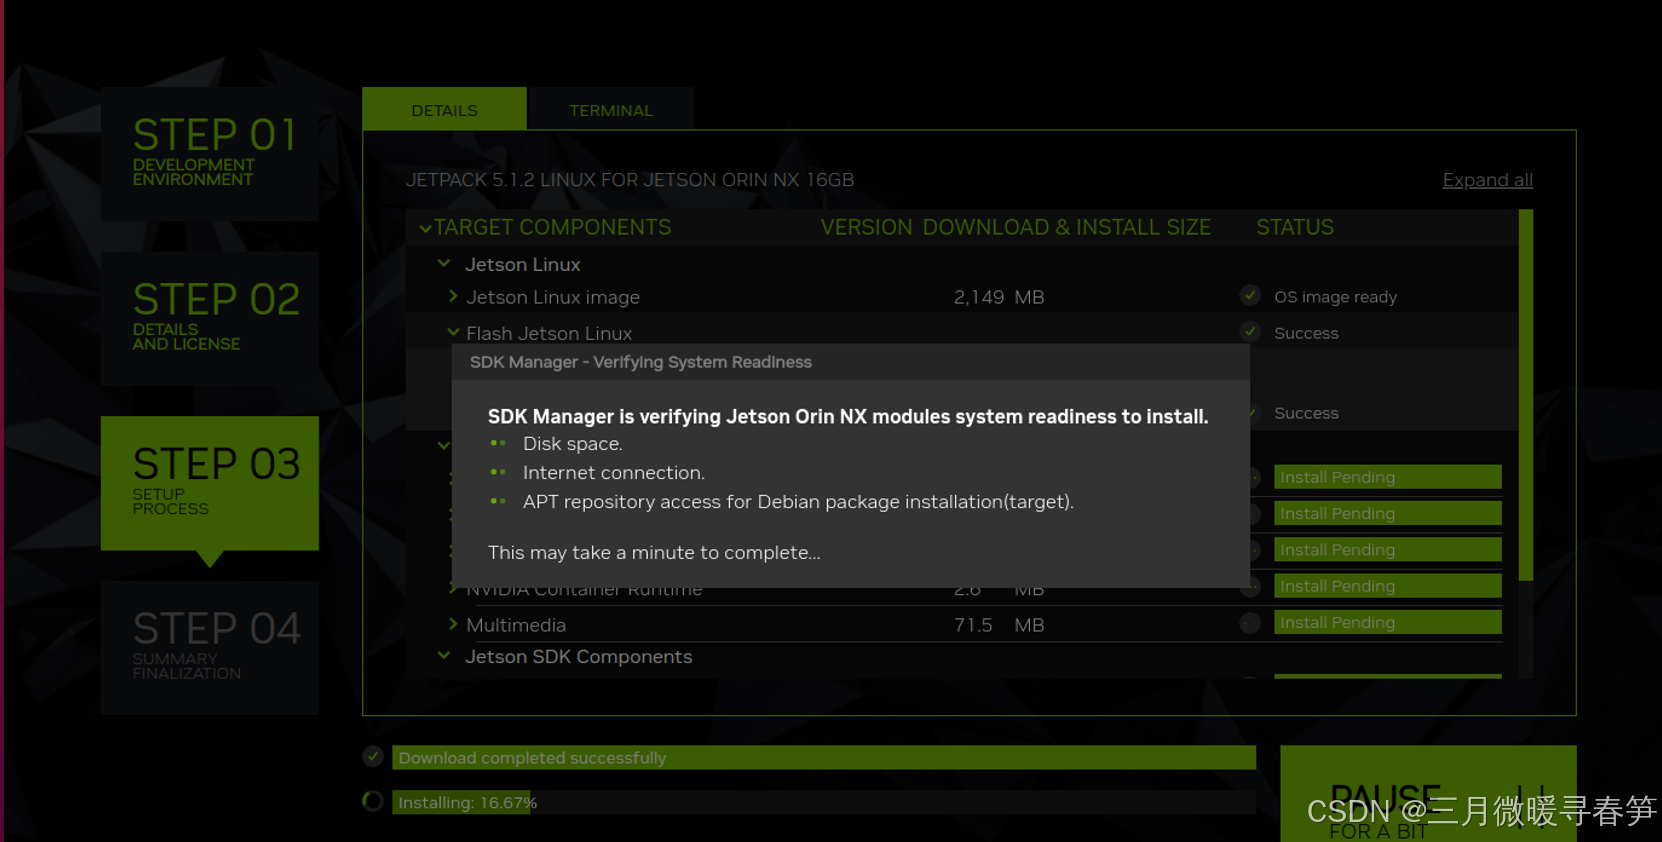
Task: Click the Download completed check icon
Action: point(373,756)
